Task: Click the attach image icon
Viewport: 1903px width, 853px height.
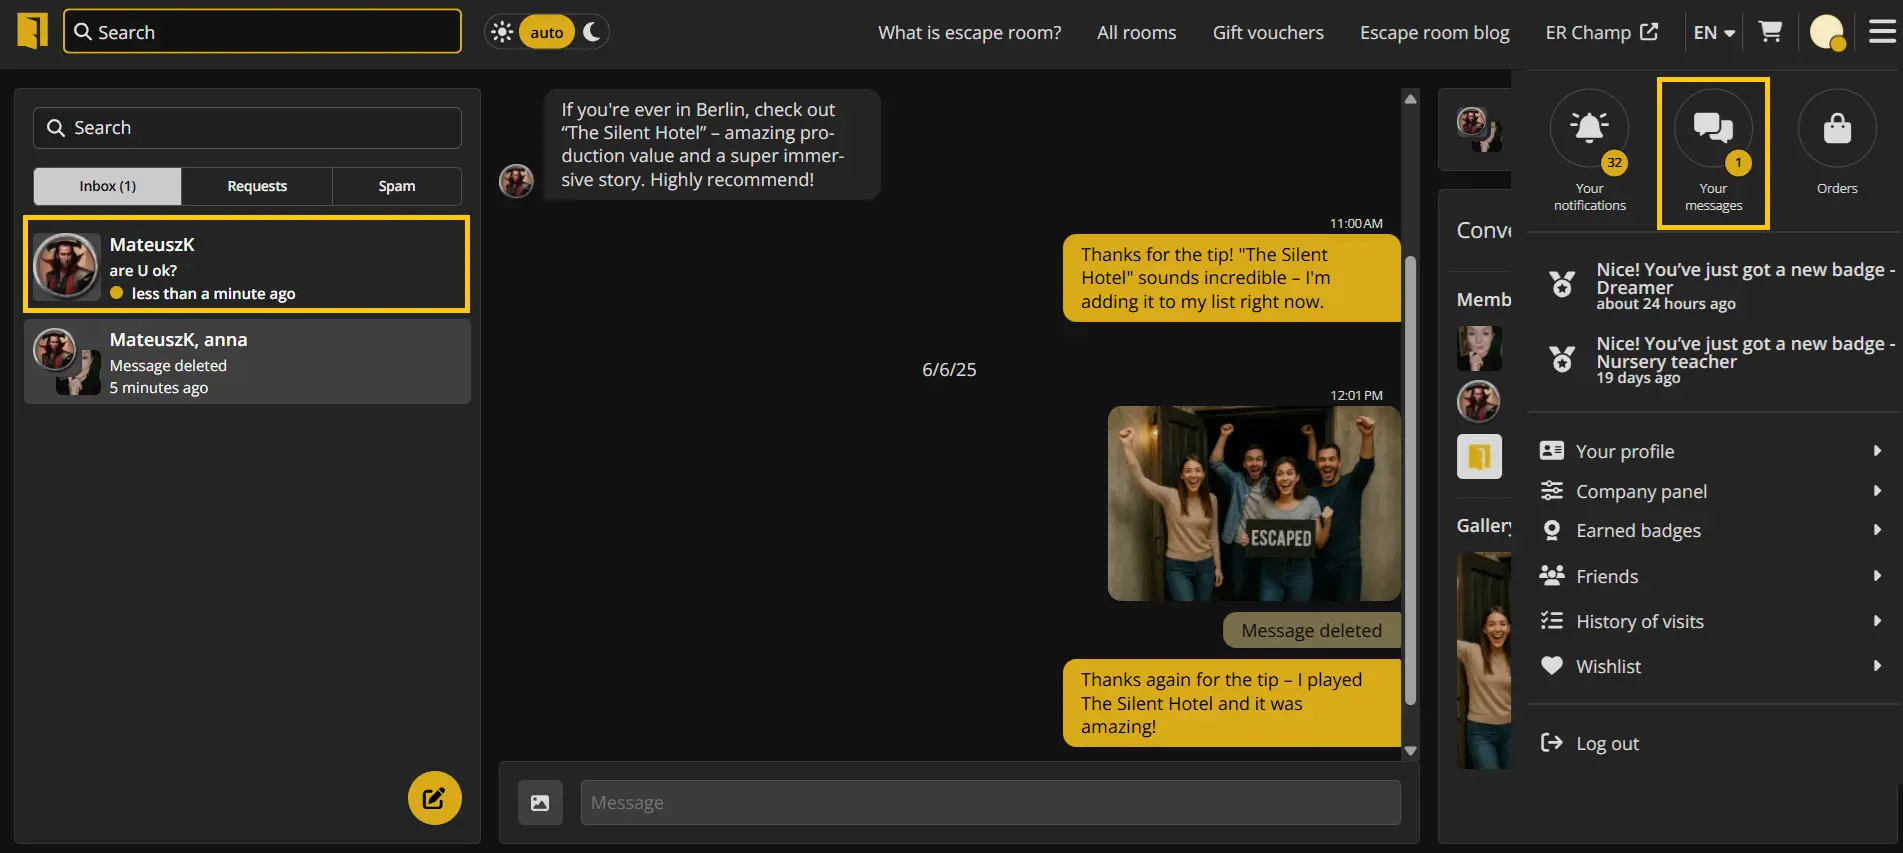Action: [540, 802]
